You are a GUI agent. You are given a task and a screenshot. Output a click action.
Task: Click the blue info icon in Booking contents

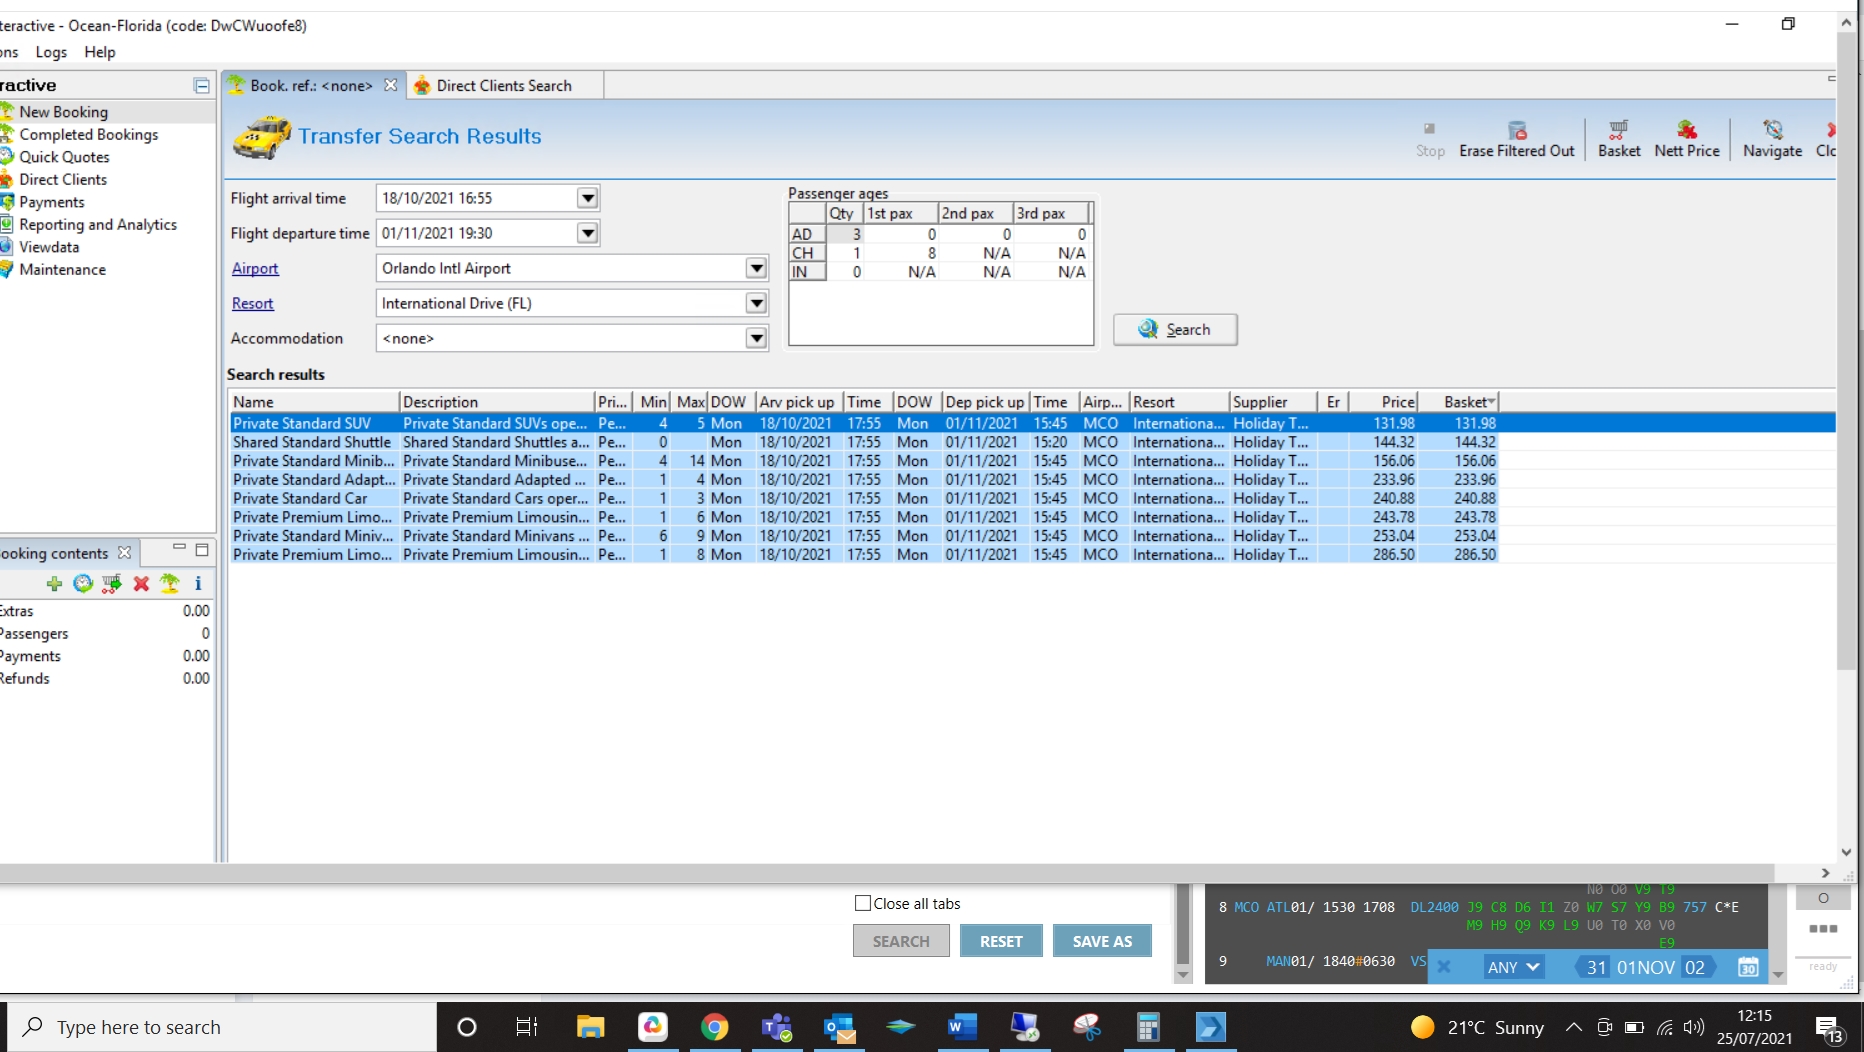click(198, 583)
